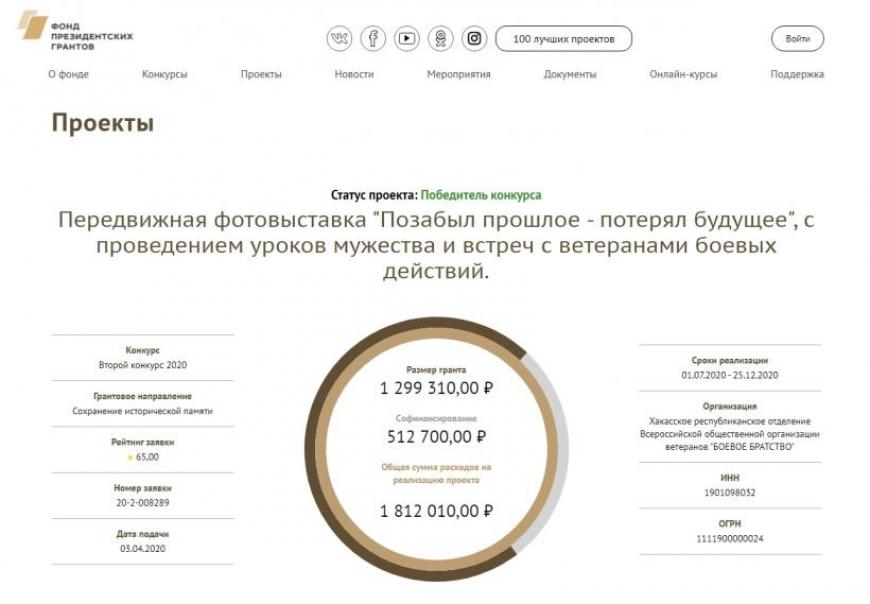This screenshot has width=870, height=604.
Task: Open the Instagram profile icon
Action: [474, 39]
